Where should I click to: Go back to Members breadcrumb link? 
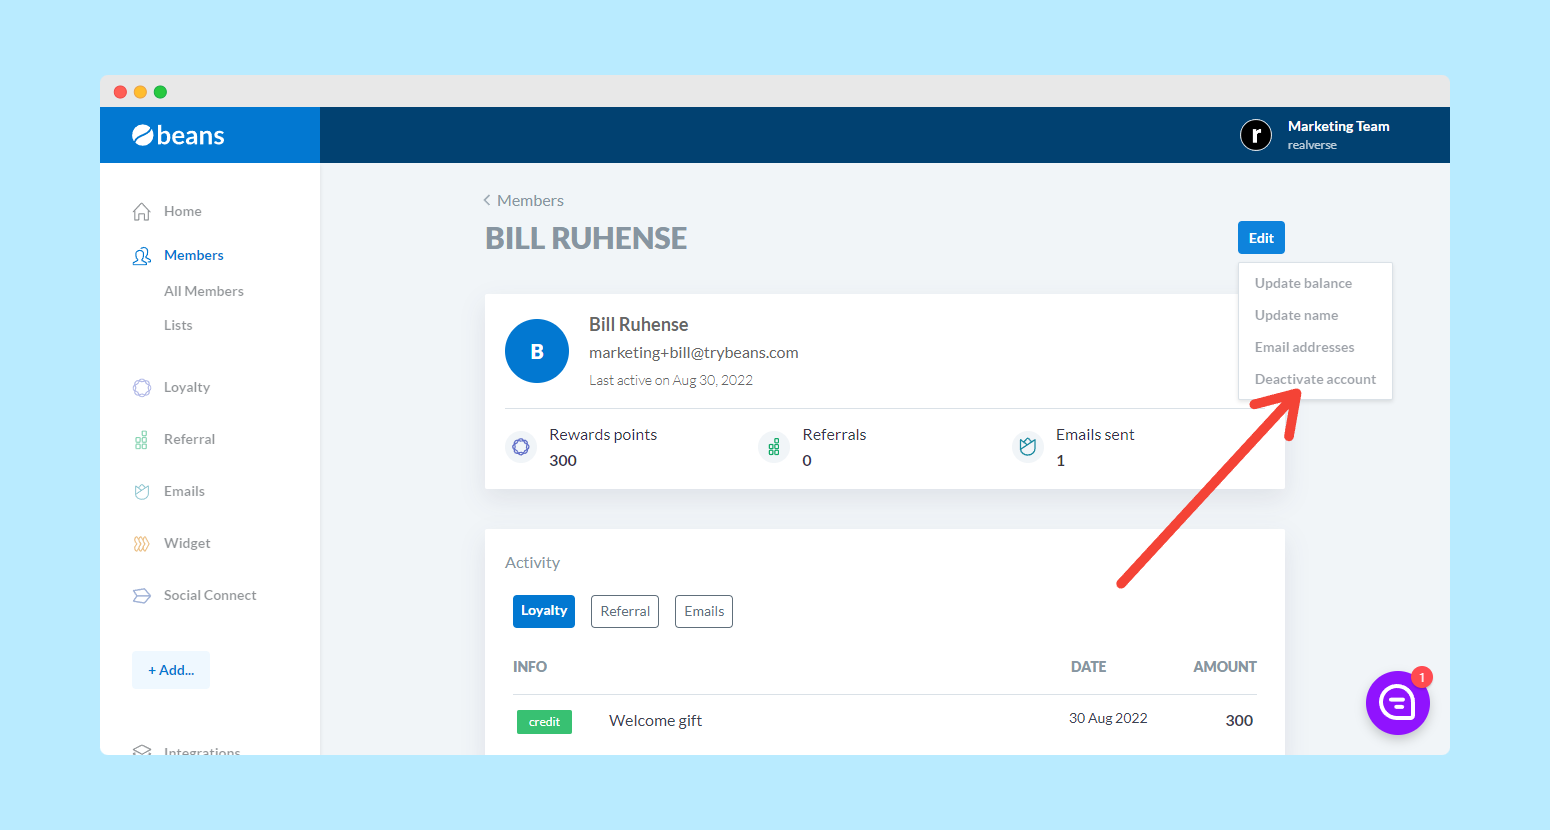(529, 201)
